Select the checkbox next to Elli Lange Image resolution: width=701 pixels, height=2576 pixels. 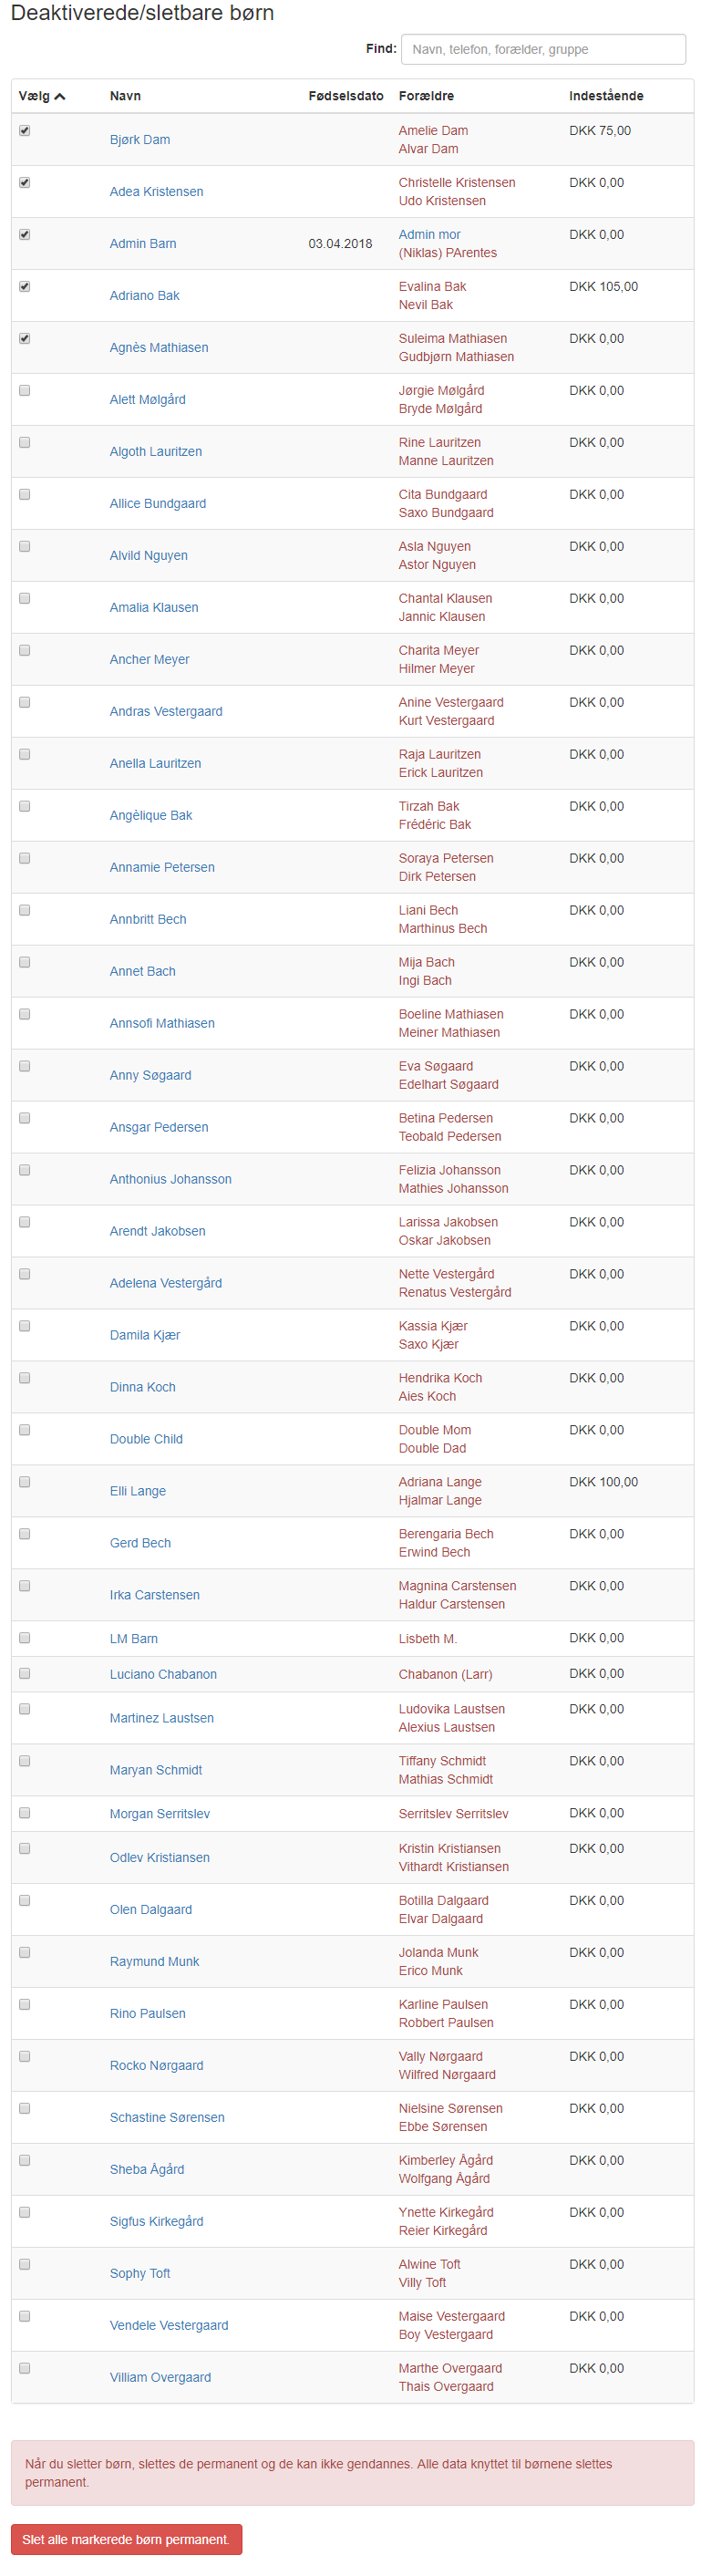pos(25,1482)
